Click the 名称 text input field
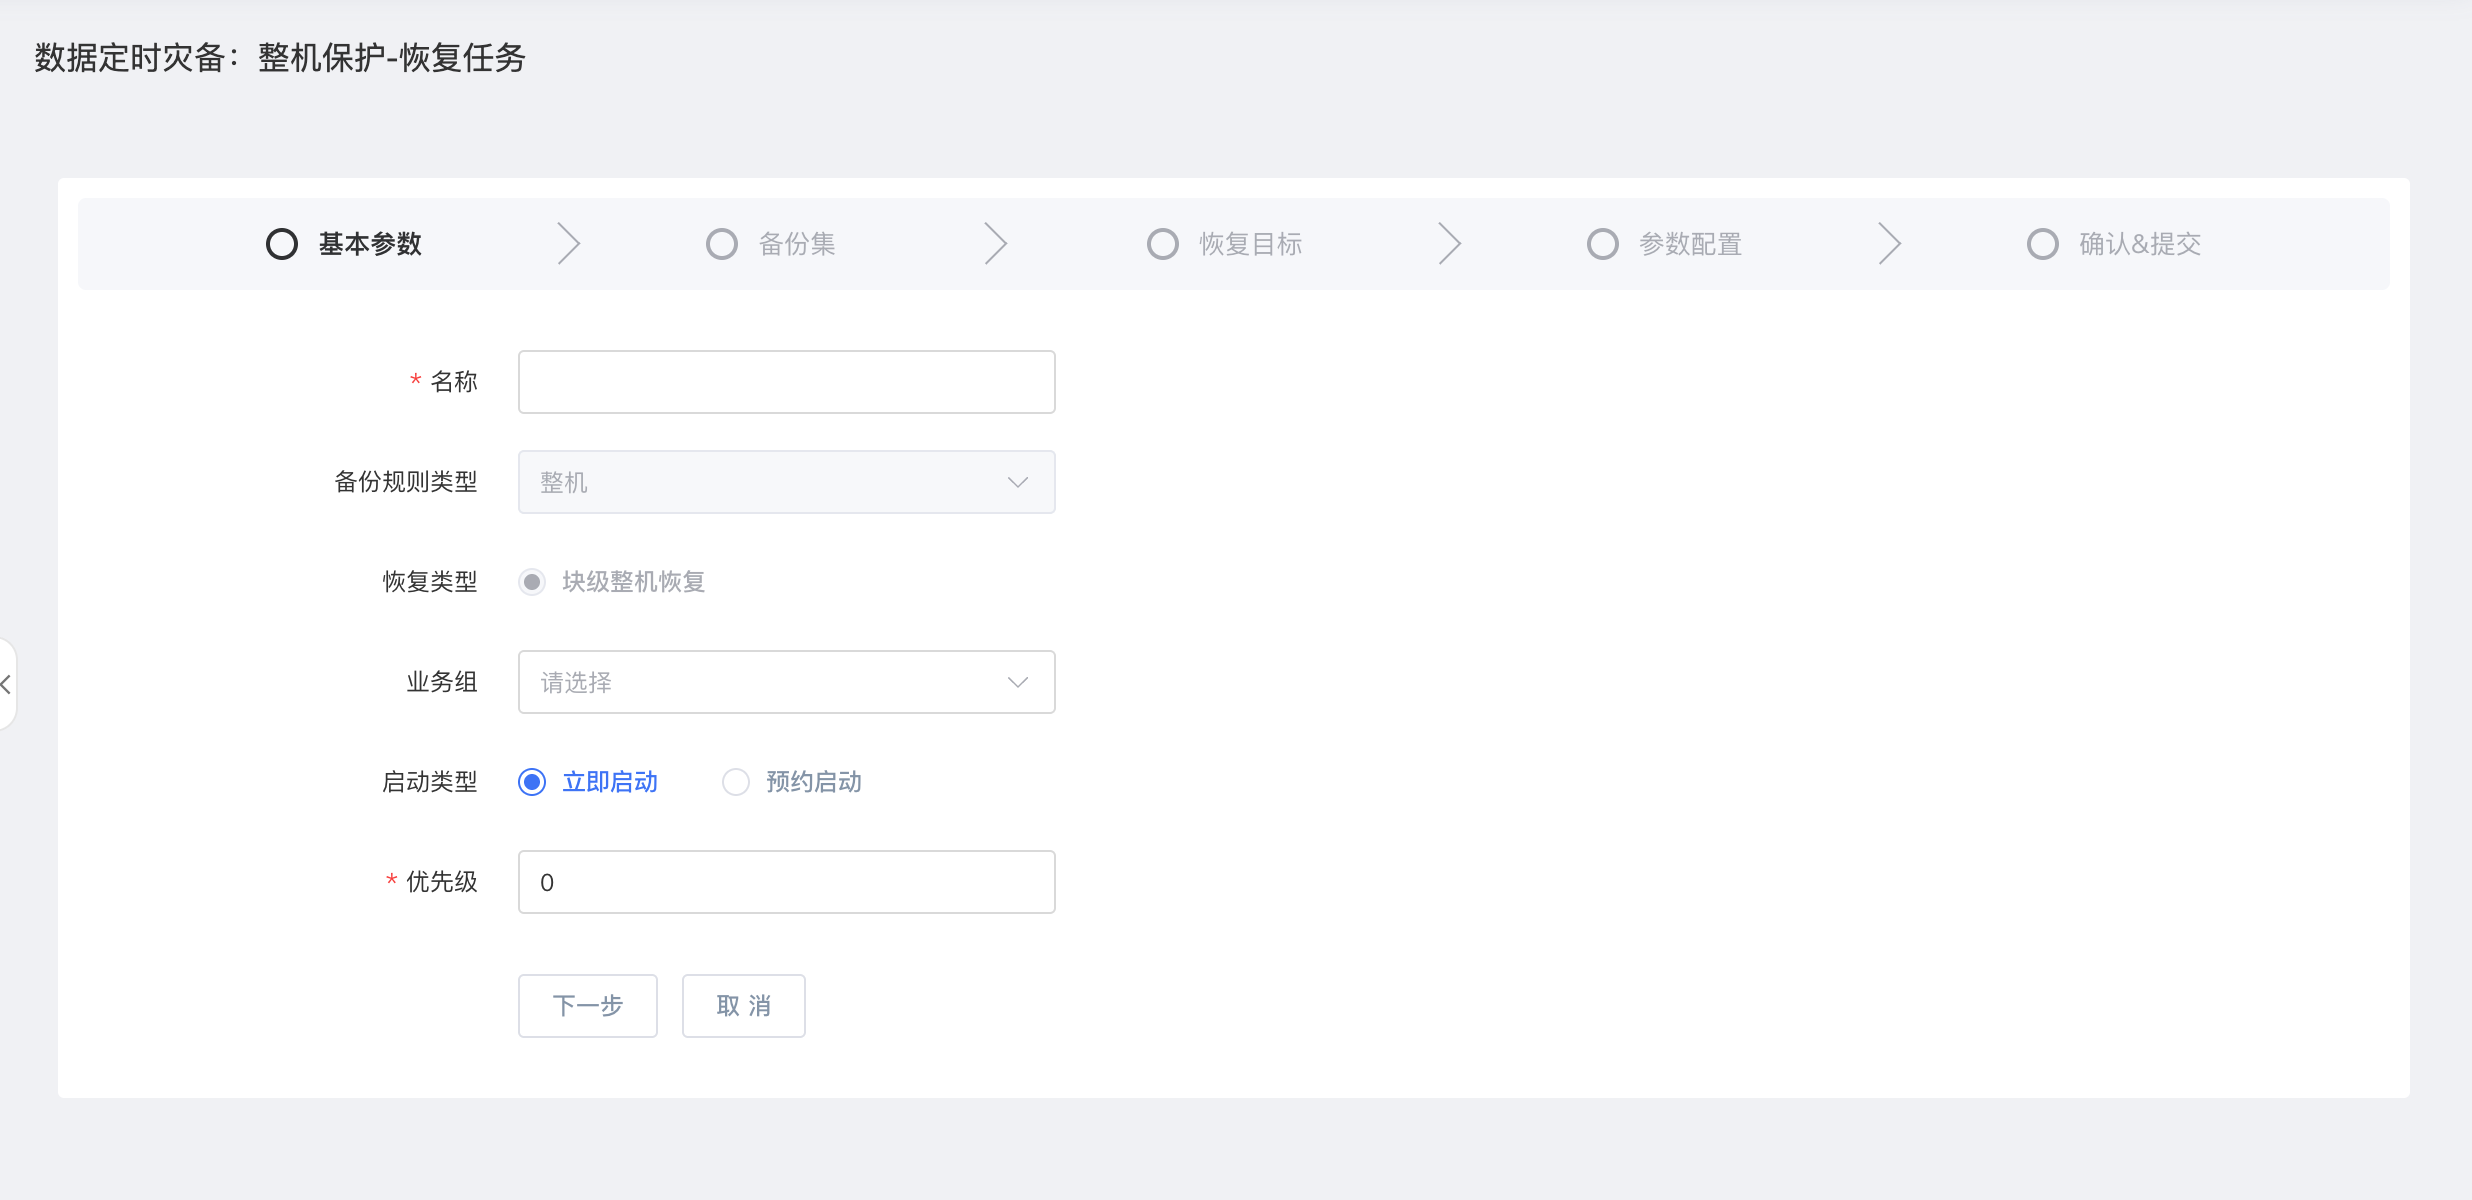Screen dimensions: 2472x1200 tap(786, 382)
